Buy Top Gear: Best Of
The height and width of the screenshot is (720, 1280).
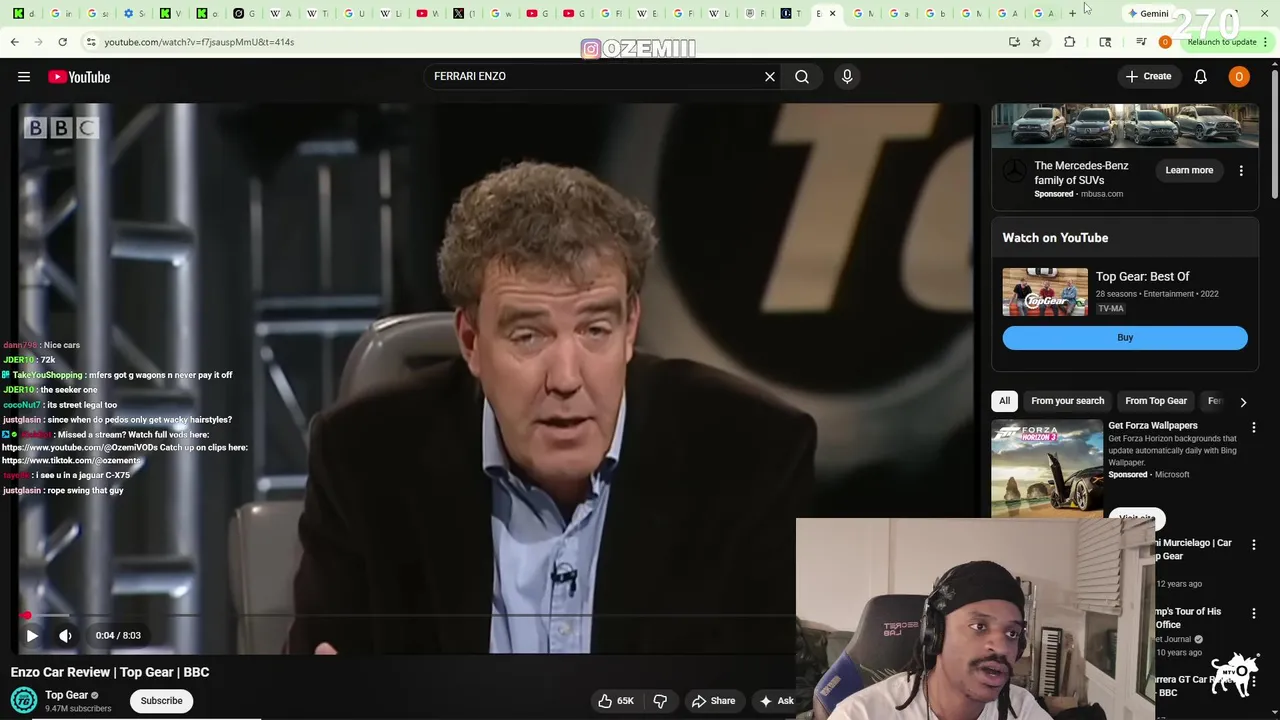coord(1125,337)
